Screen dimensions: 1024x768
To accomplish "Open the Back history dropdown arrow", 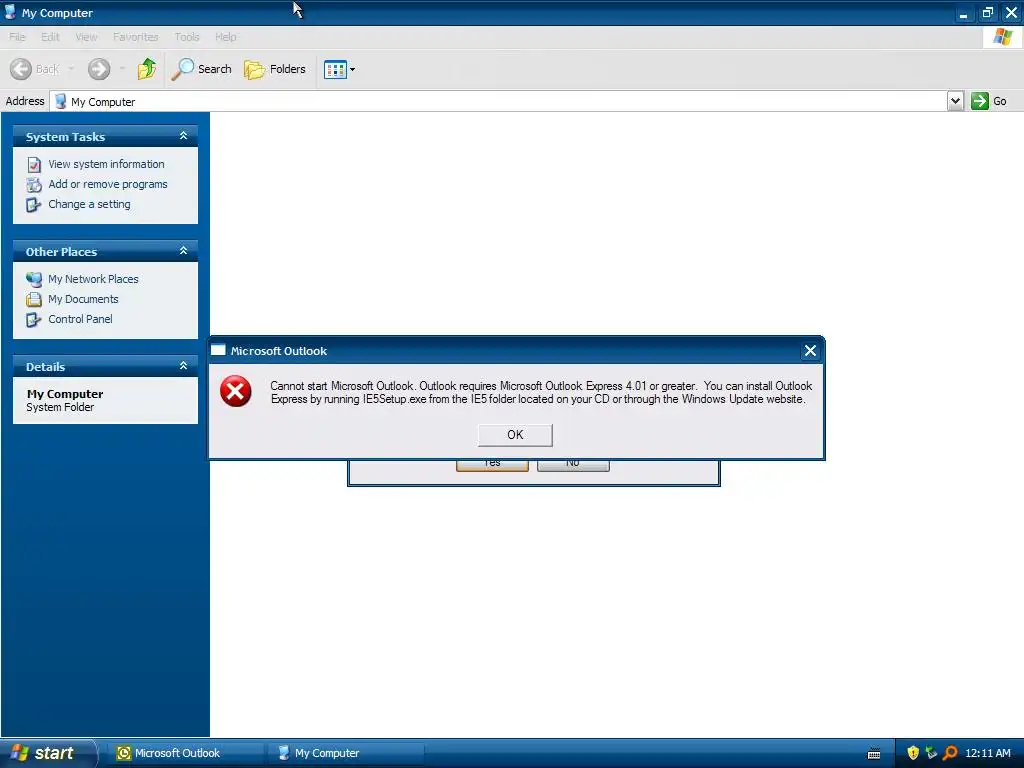I will (71, 69).
